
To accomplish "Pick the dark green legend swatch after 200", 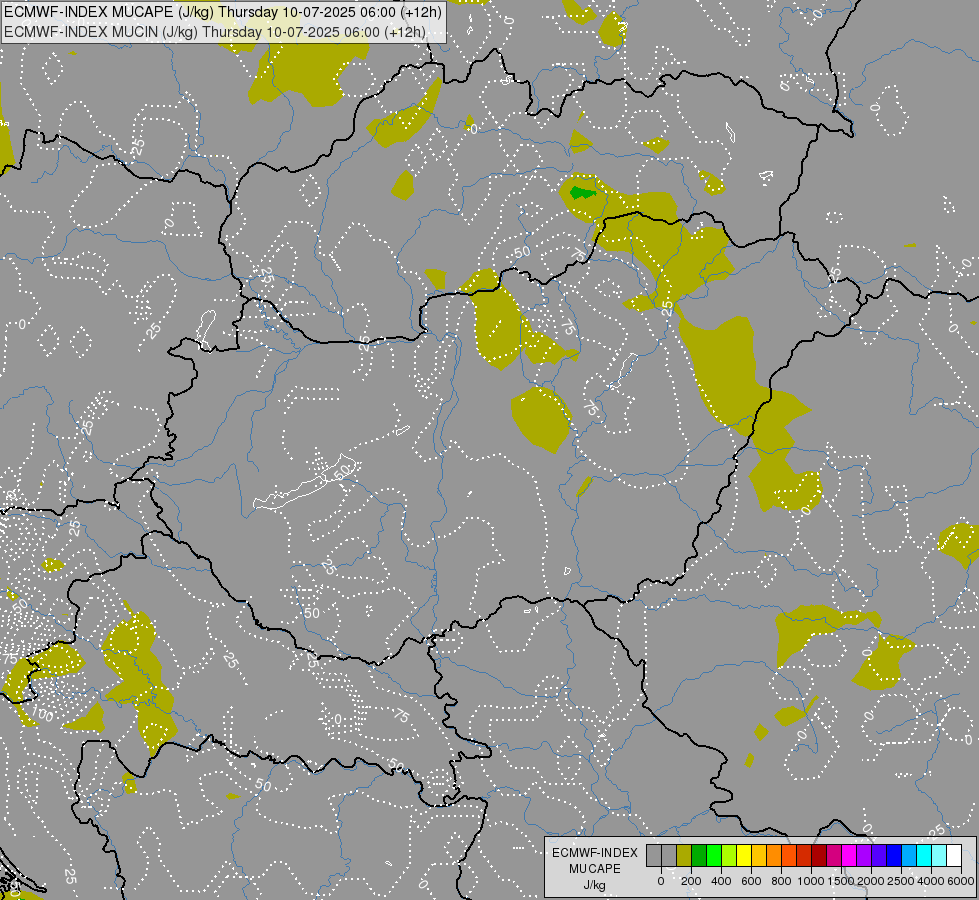I will tap(699, 856).
